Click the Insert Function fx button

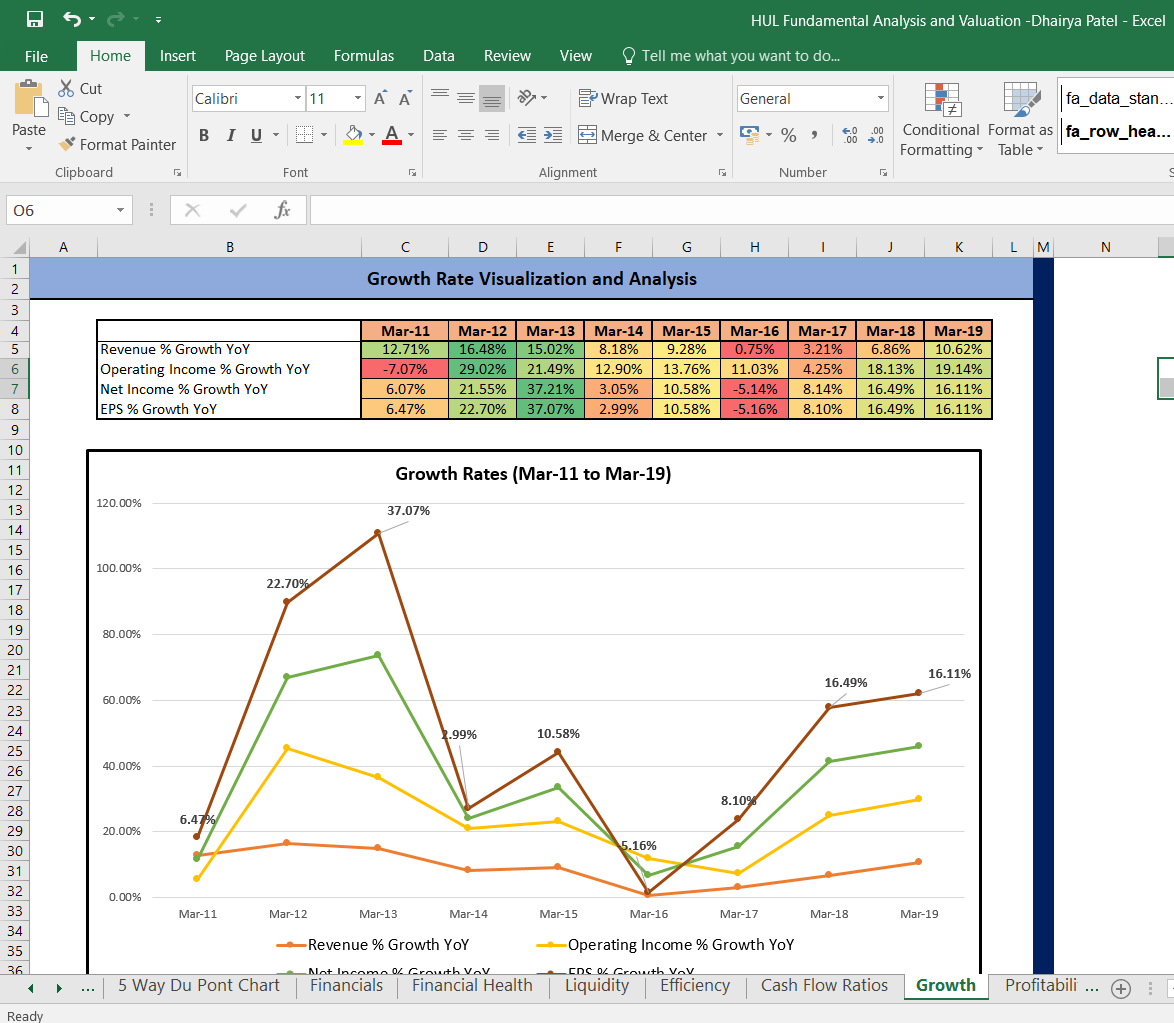(x=282, y=210)
